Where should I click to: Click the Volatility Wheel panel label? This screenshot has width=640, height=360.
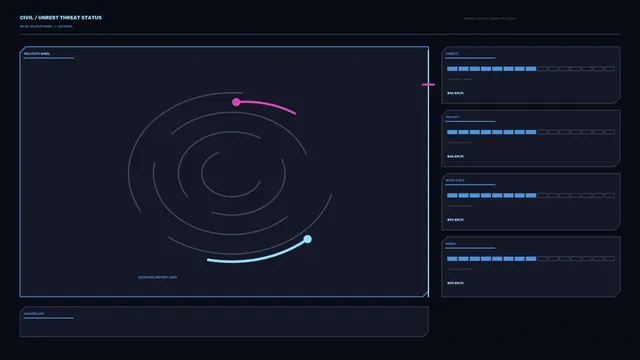pos(37,53)
